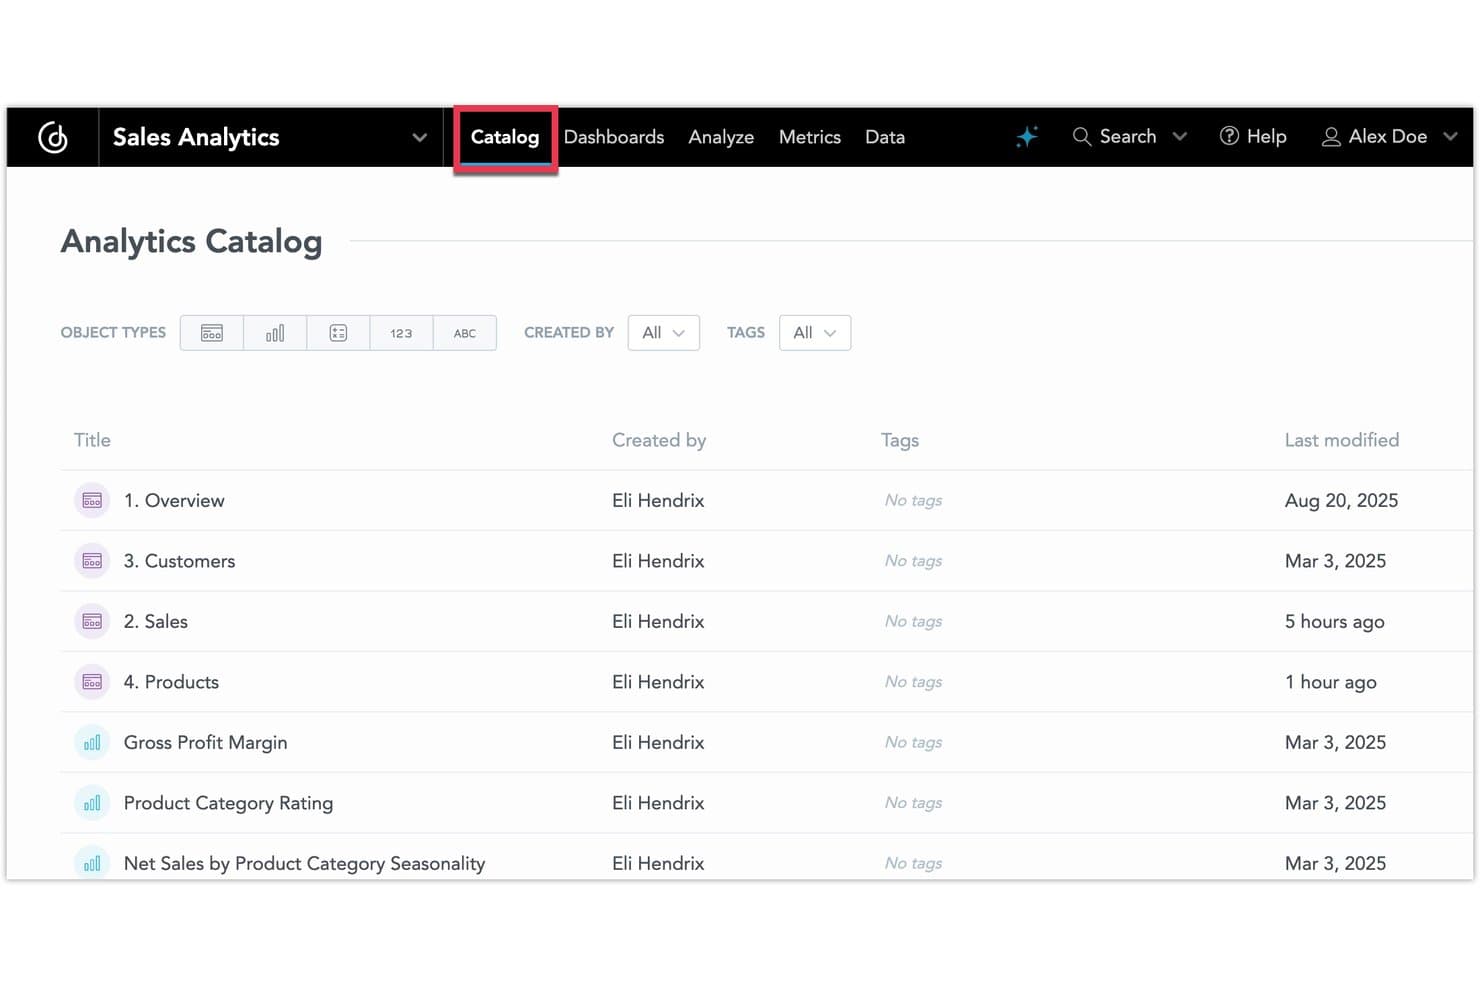Open Gross Profit Margin visualization
The height and width of the screenshot is (987, 1480).
[206, 742]
